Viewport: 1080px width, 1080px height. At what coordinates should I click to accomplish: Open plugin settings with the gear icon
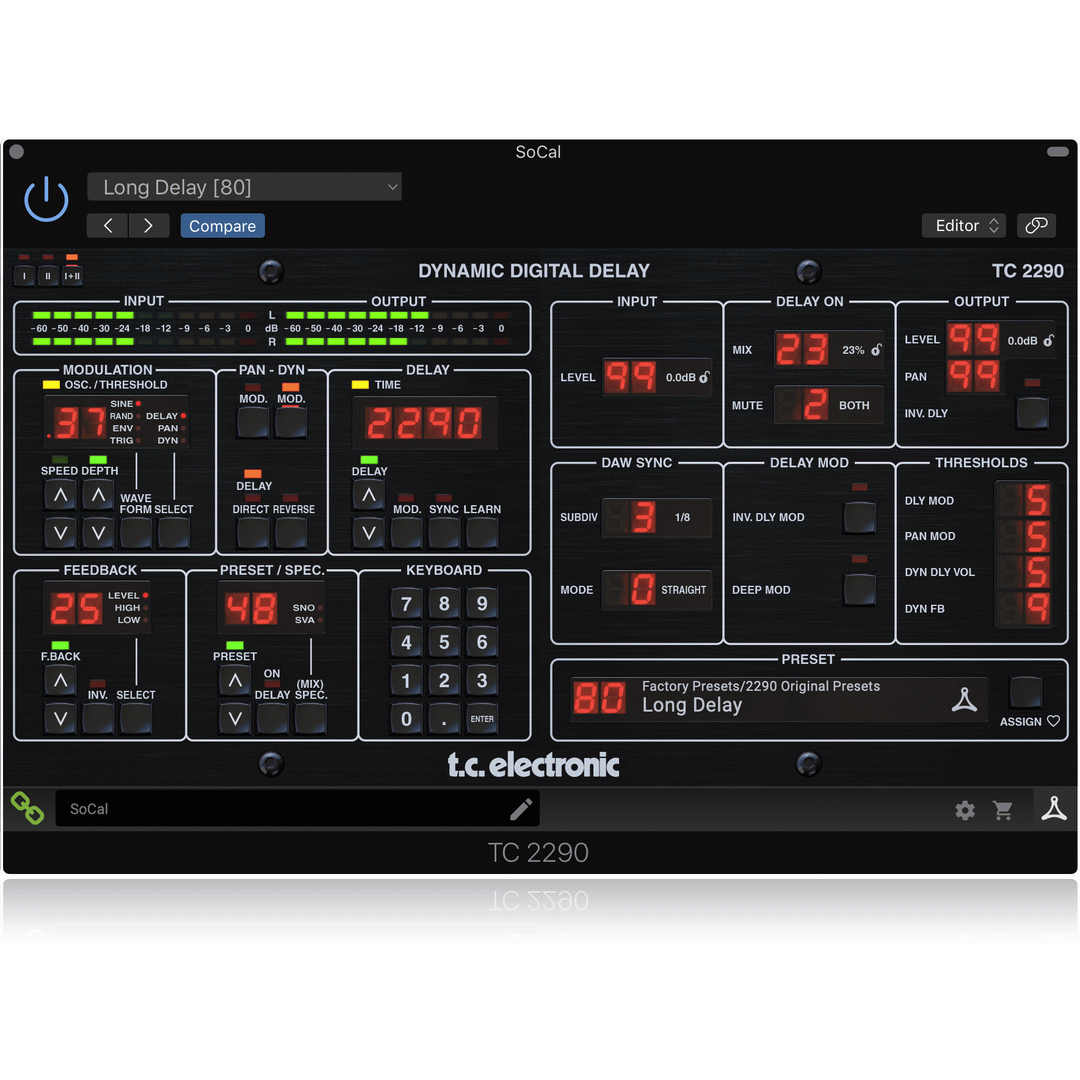point(964,810)
